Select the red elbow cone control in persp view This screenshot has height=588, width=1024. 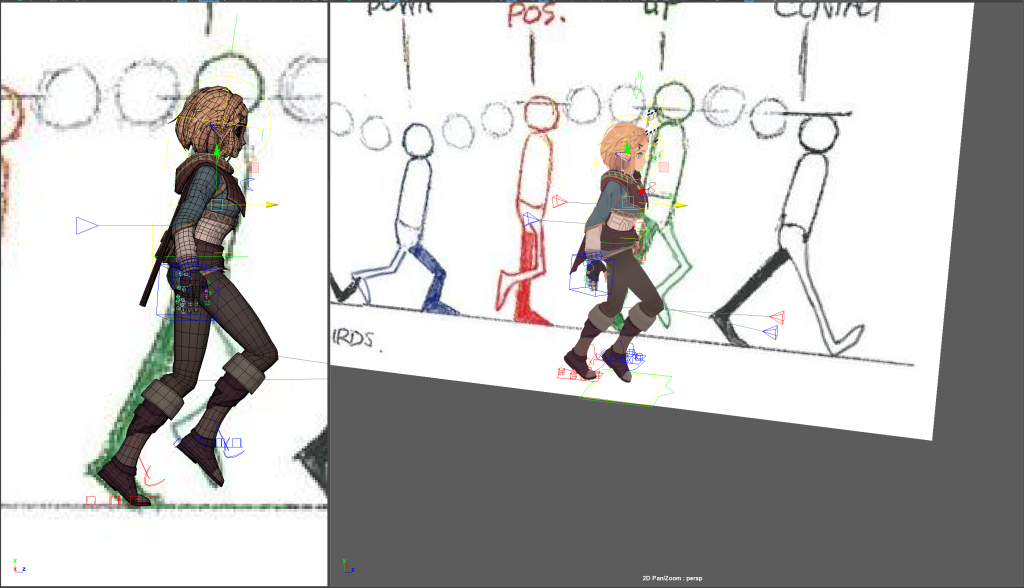pyautogui.click(x=559, y=201)
